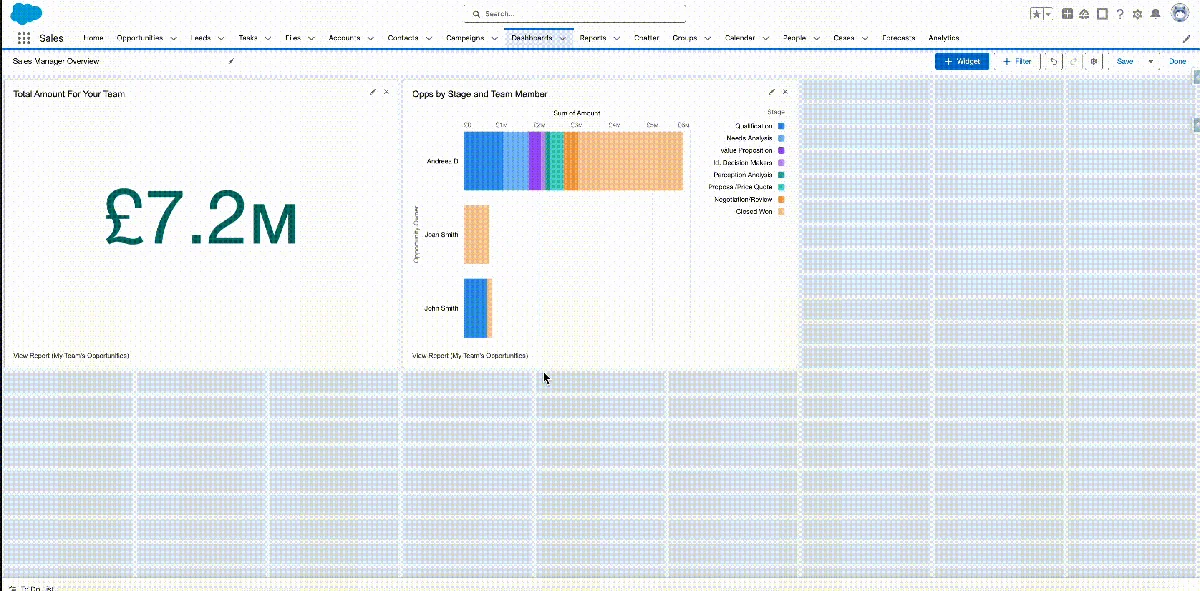Viewport: 1200px width, 591px height.
Task: Edit the Opps by Stage widget
Action: (x=772, y=92)
